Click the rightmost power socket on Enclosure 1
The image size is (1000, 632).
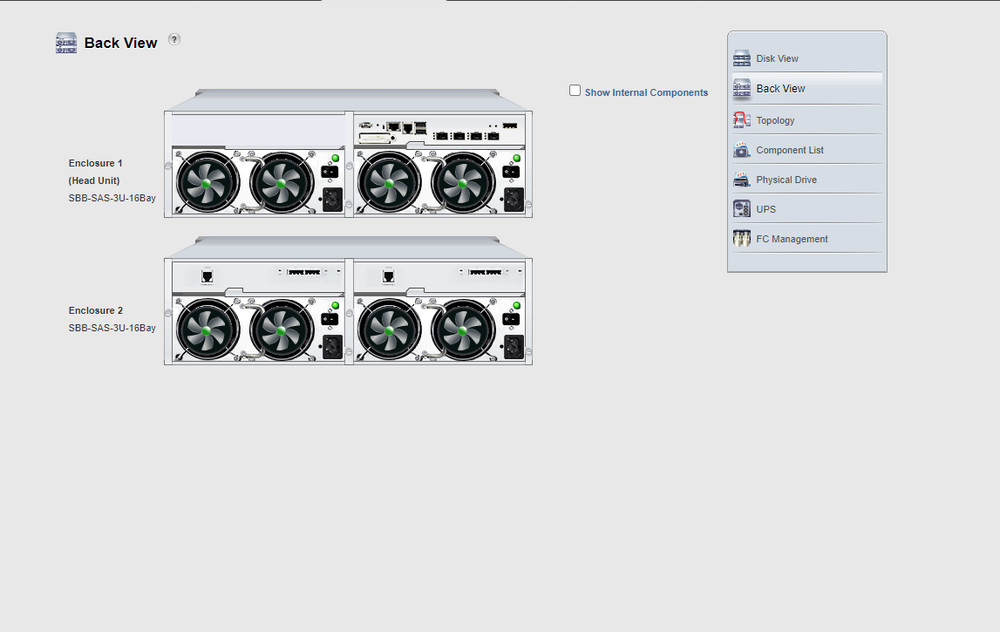[x=514, y=198]
